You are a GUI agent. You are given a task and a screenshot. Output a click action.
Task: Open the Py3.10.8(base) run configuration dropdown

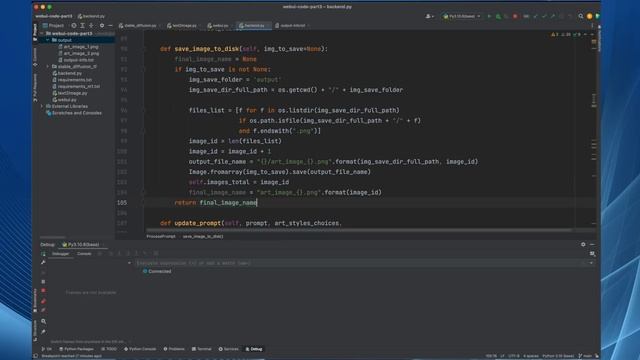click(x=462, y=16)
